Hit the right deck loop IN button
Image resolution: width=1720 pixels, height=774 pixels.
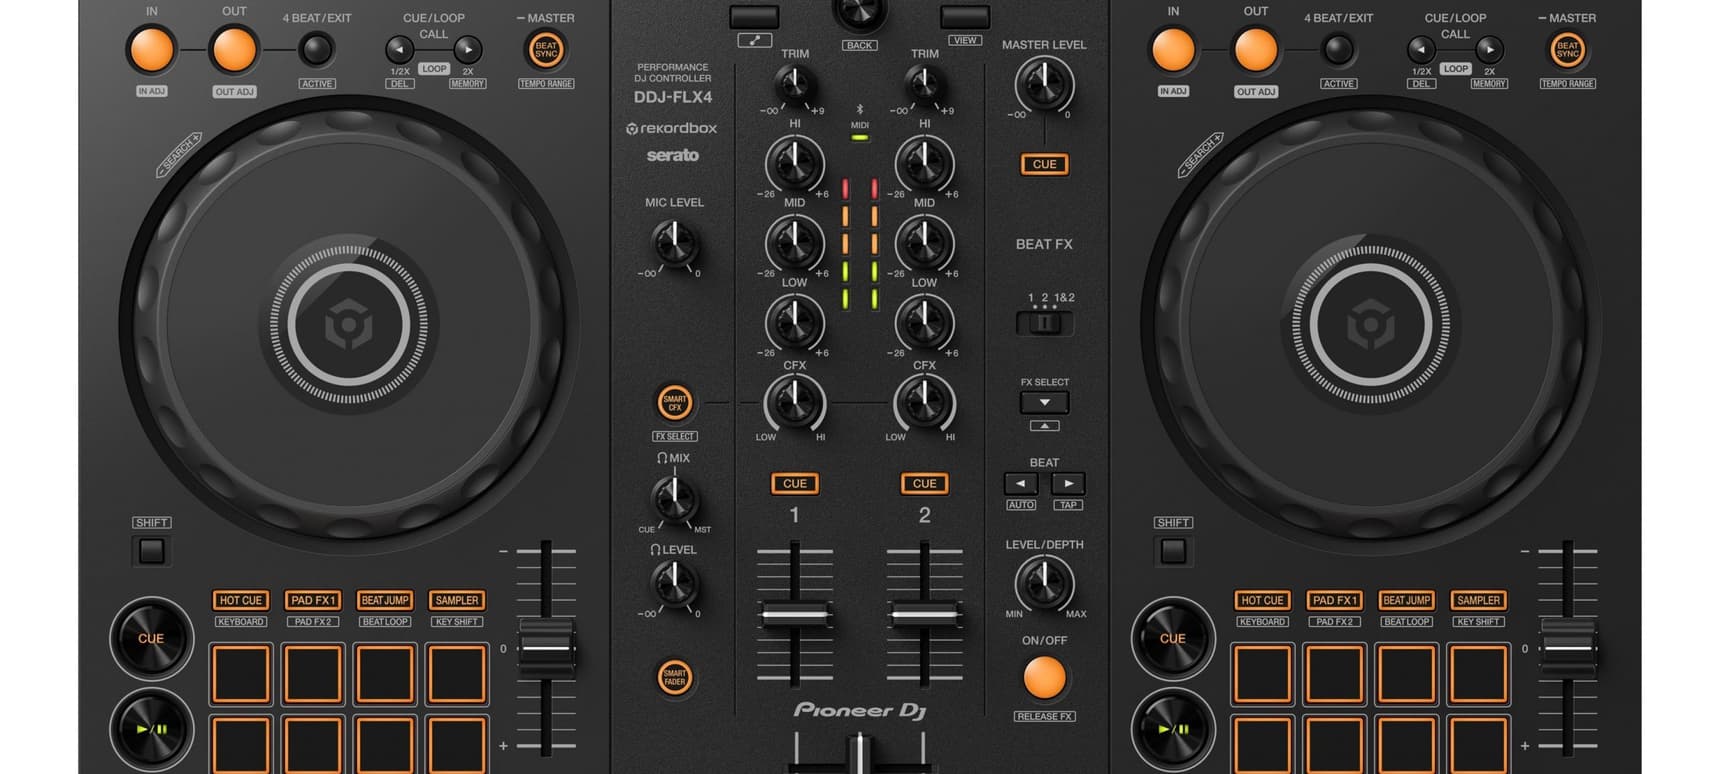(1173, 50)
